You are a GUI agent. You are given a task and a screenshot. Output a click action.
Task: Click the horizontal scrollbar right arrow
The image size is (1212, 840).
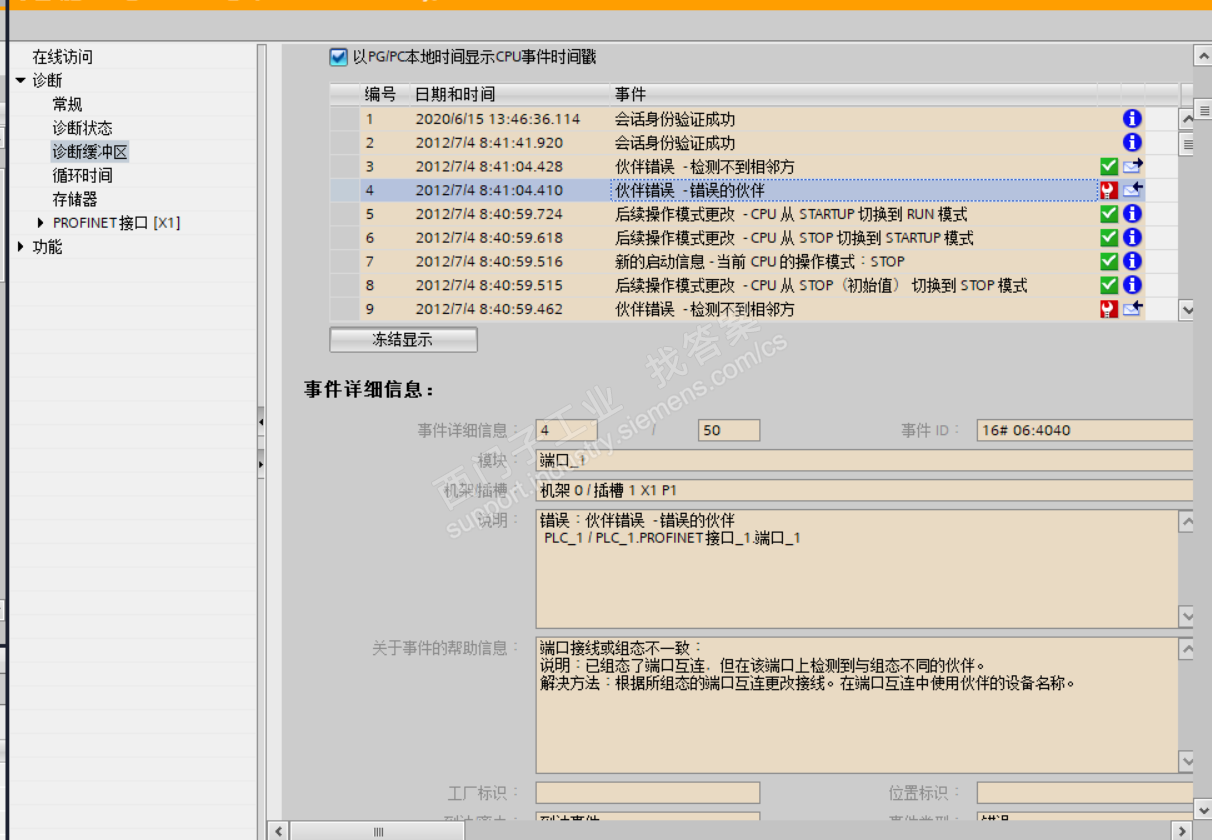(1183, 831)
